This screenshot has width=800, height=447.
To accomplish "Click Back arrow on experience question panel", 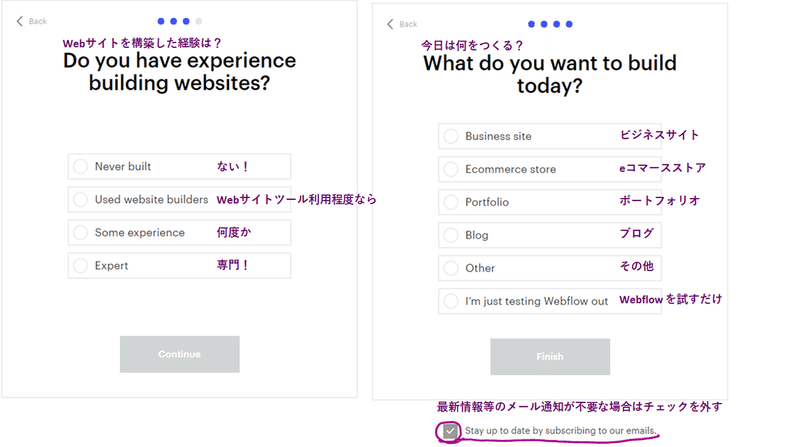I will [31, 21].
